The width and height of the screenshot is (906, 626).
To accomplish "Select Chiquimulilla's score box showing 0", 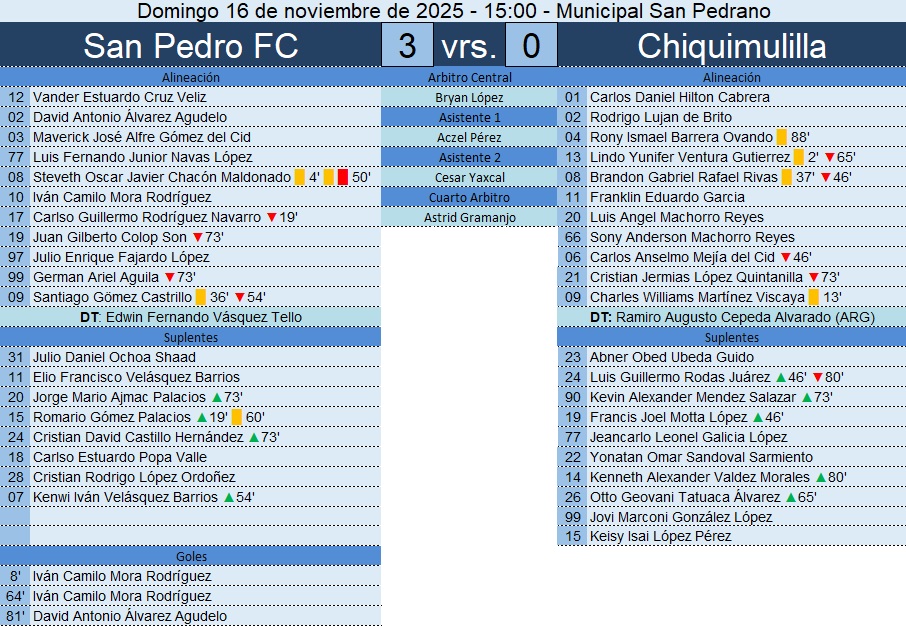I will coord(531,46).
